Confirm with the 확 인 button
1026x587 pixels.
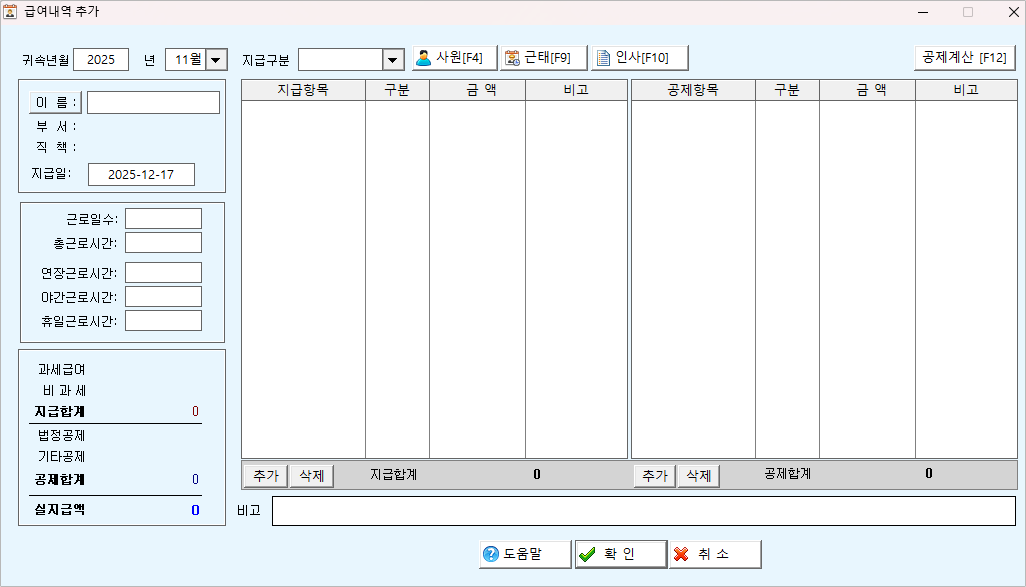(621, 554)
